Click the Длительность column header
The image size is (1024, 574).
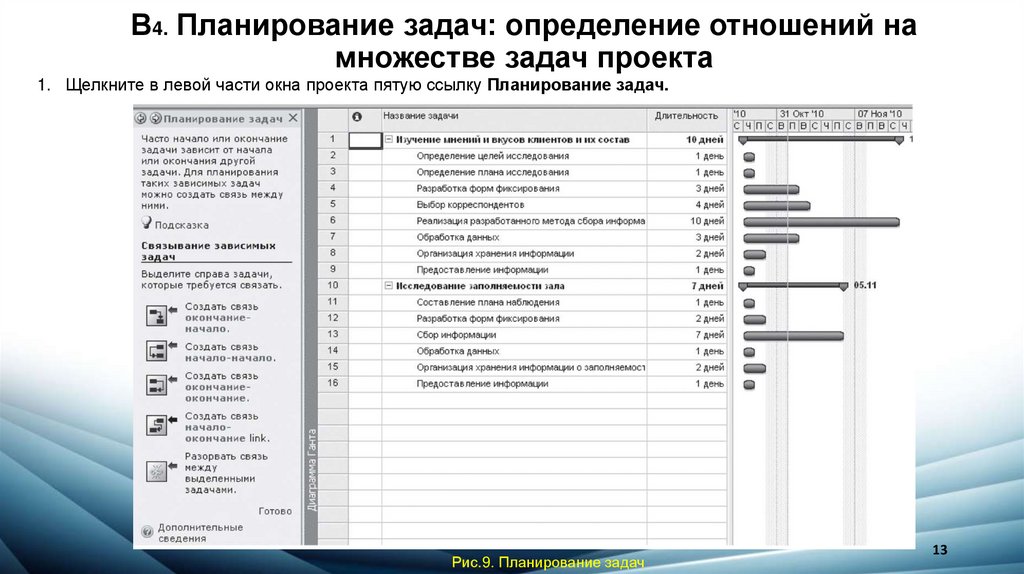pos(686,116)
